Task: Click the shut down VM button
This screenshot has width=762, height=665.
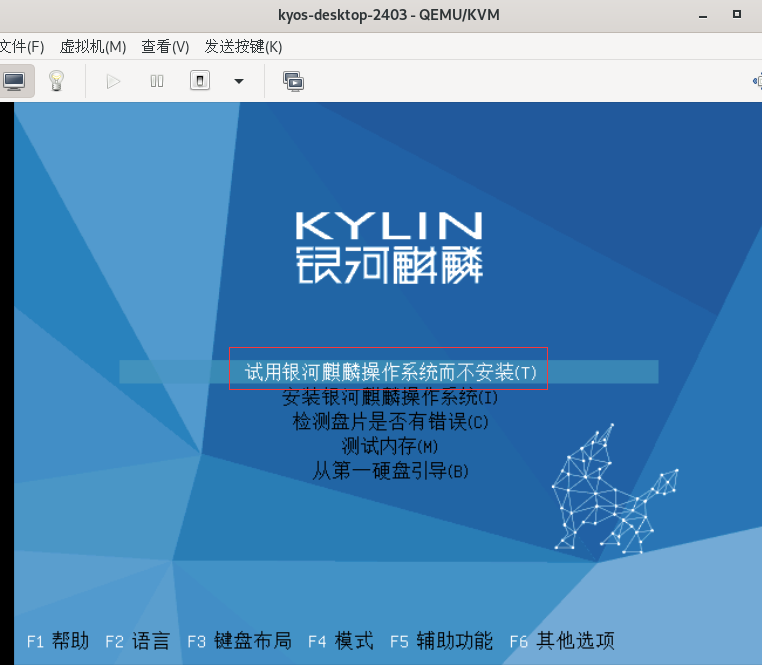Action: tap(200, 81)
